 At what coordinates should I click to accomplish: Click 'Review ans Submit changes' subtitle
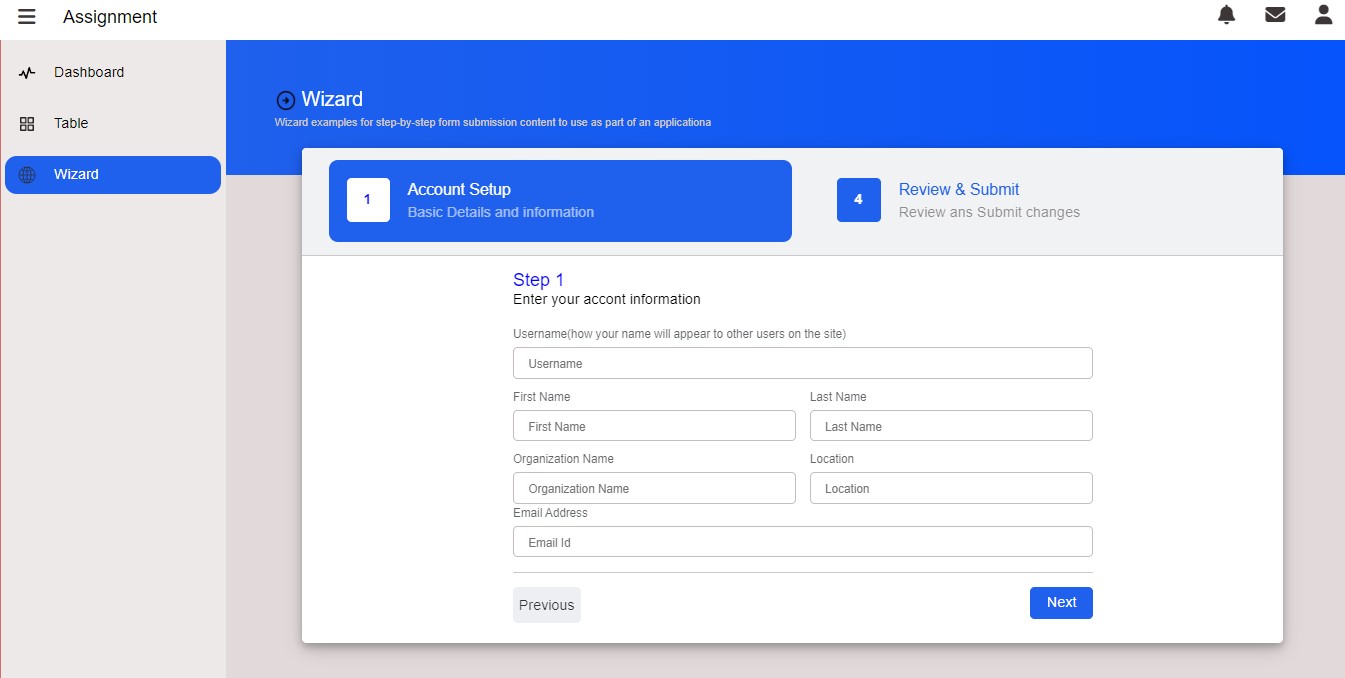[x=989, y=212]
